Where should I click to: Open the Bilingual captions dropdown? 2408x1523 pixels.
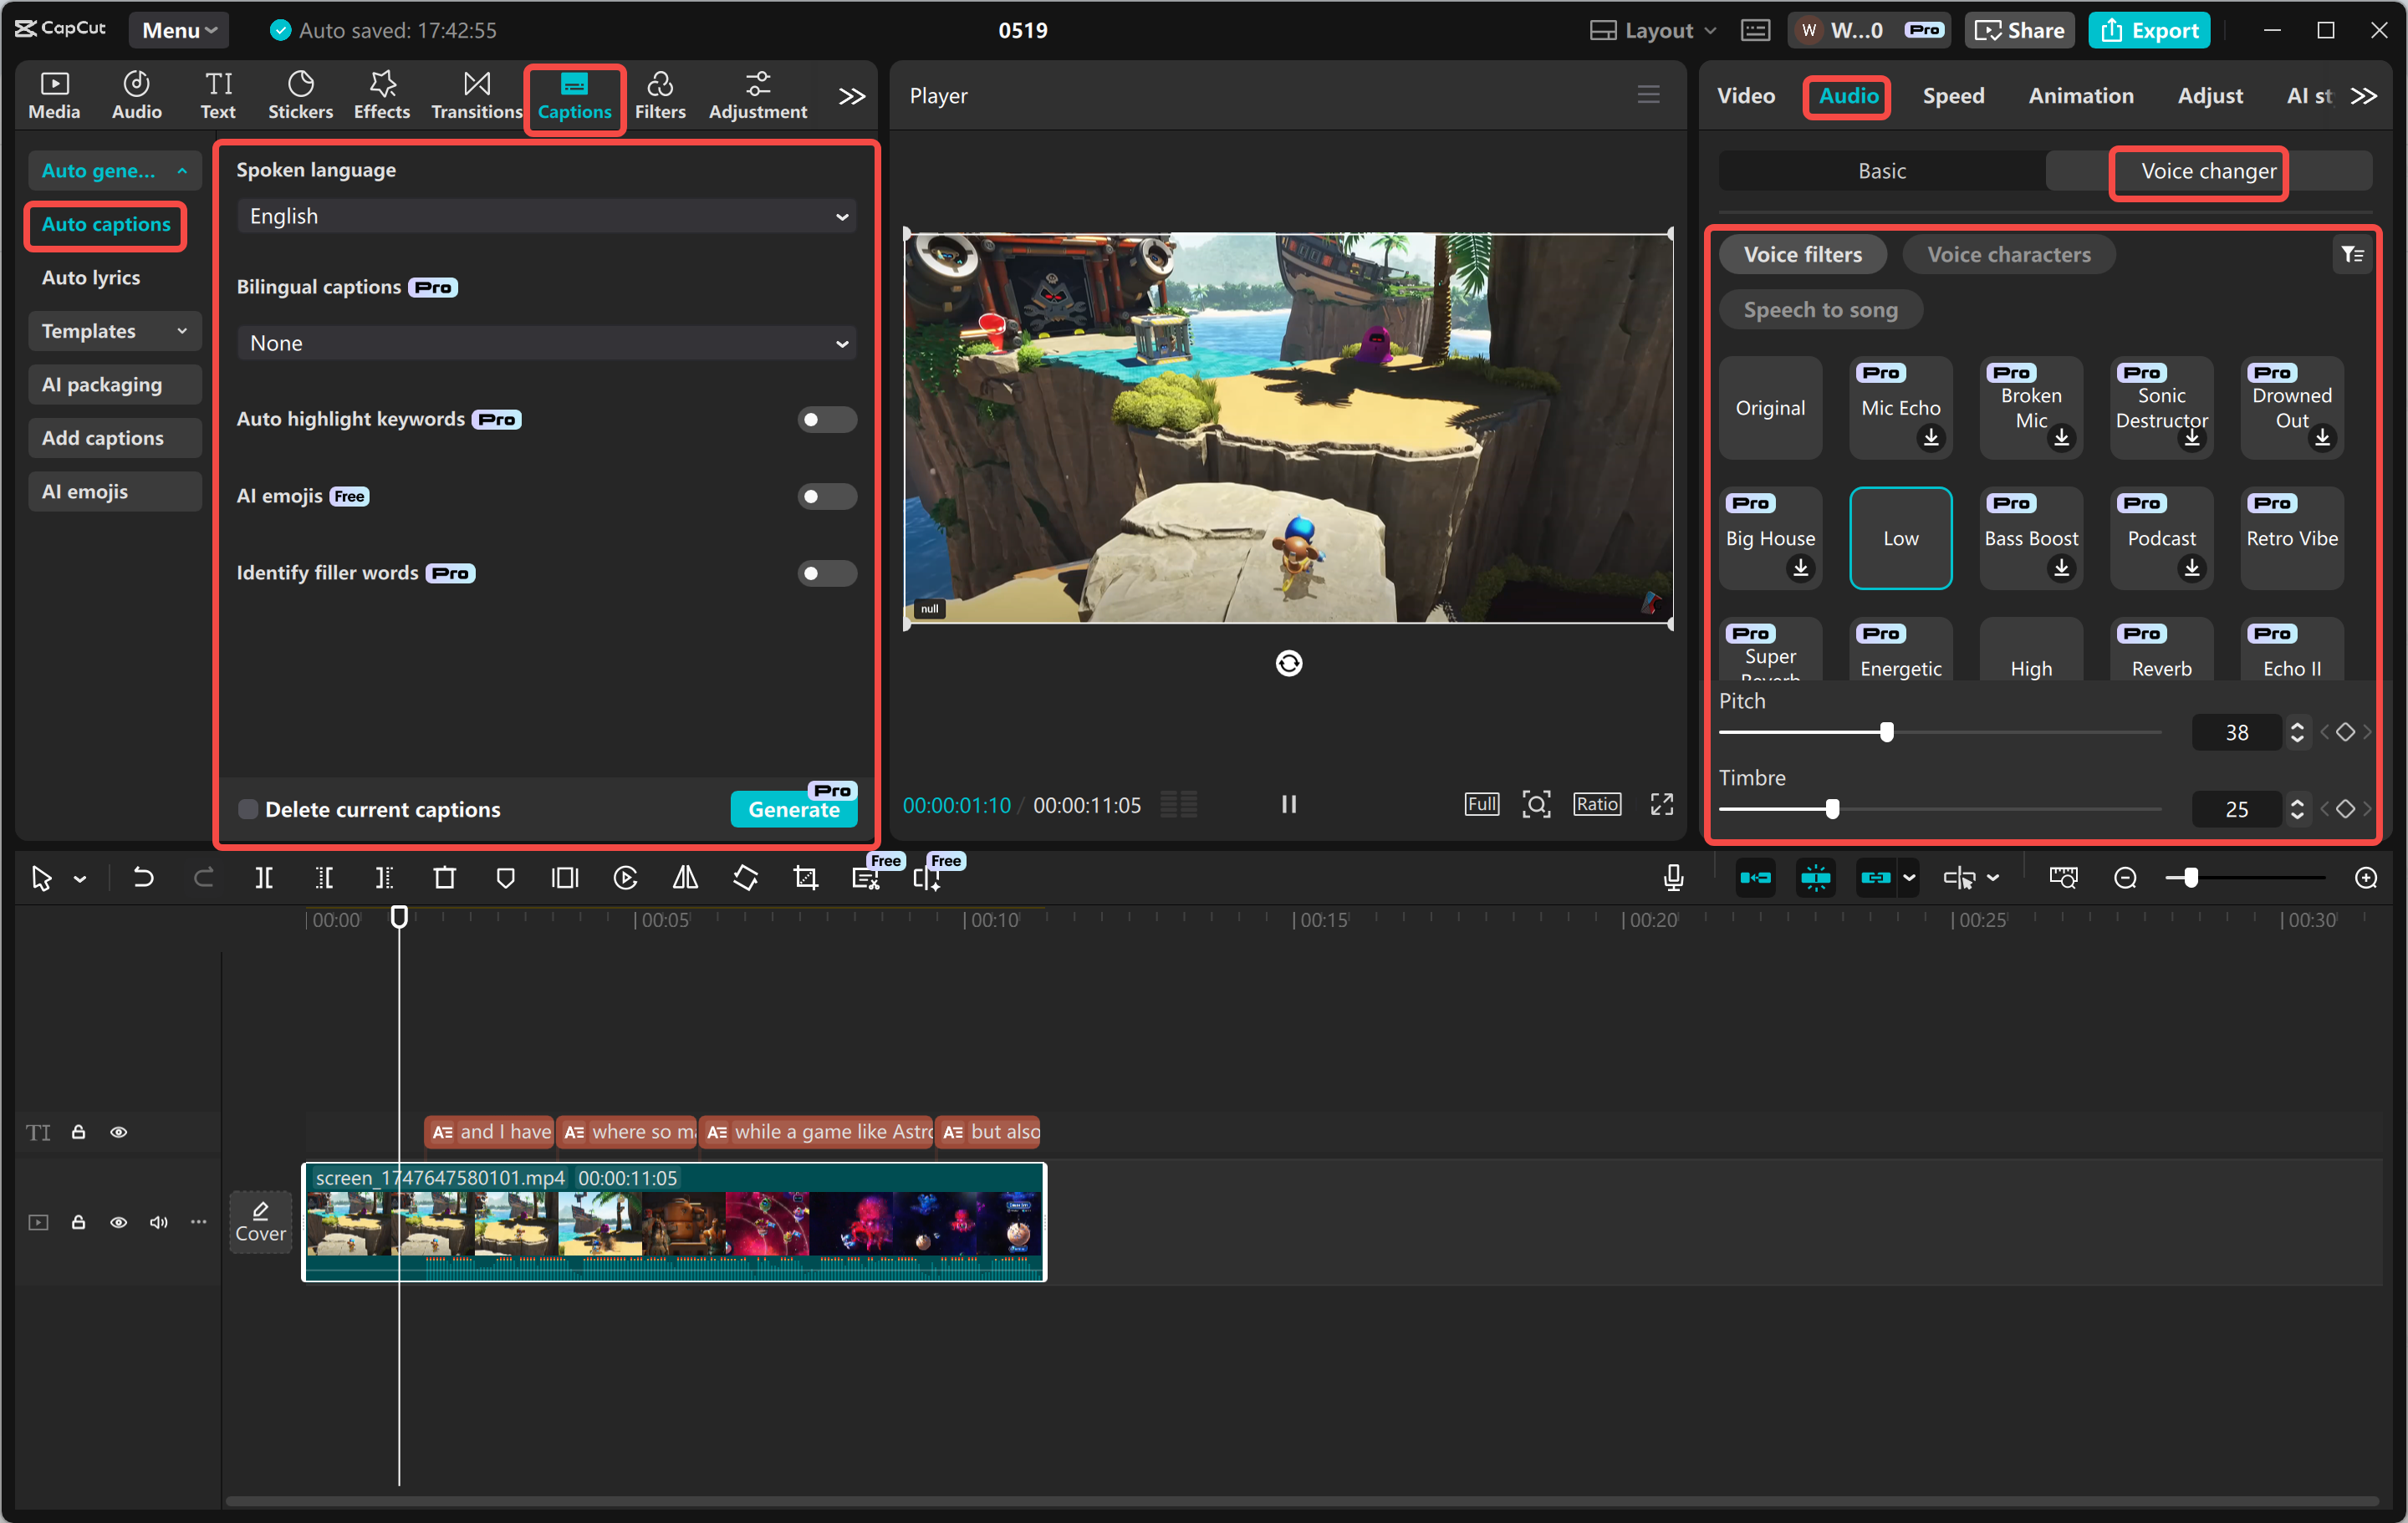click(545, 342)
